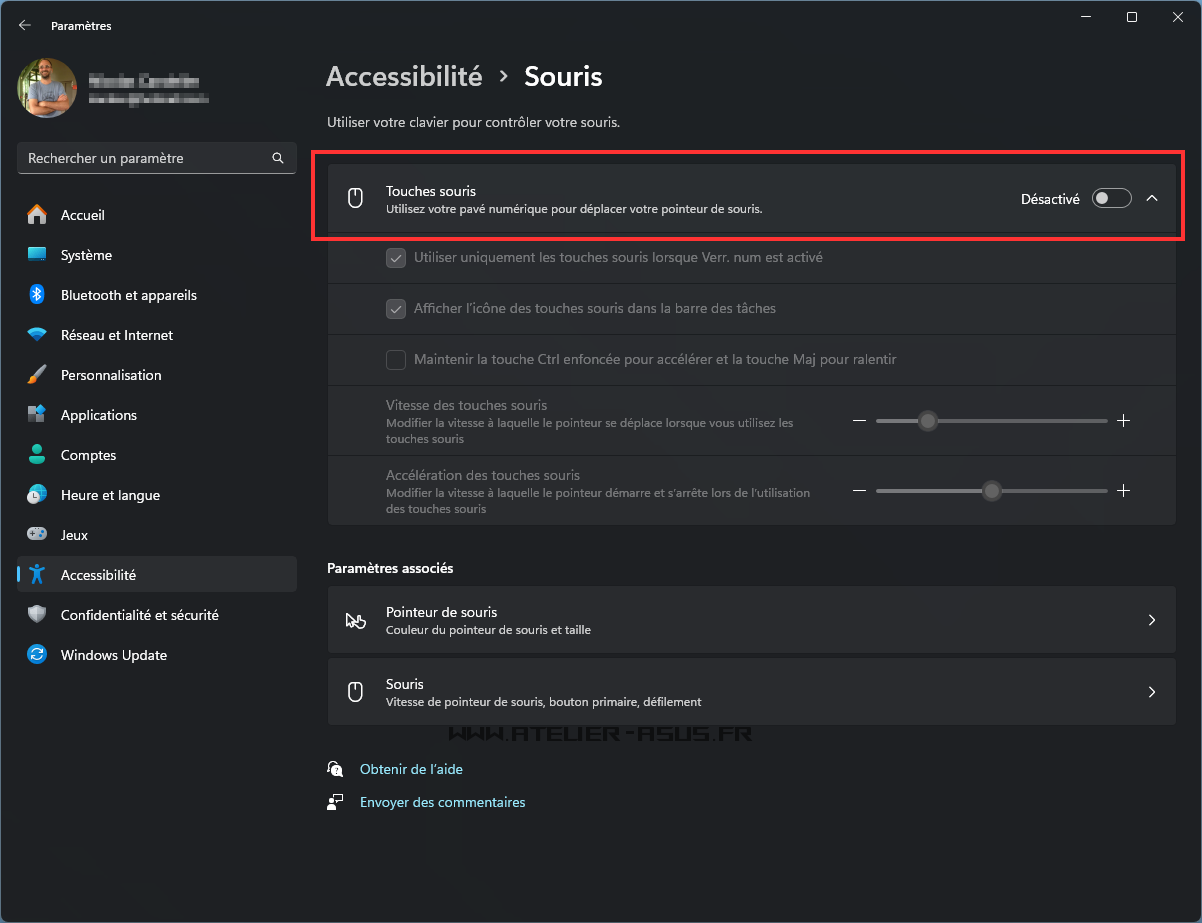The width and height of the screenshot is (1202, 923).
Task: Click the Rechercher un paramètre search field
Action: pyautogui.click(x=145, y=158)
